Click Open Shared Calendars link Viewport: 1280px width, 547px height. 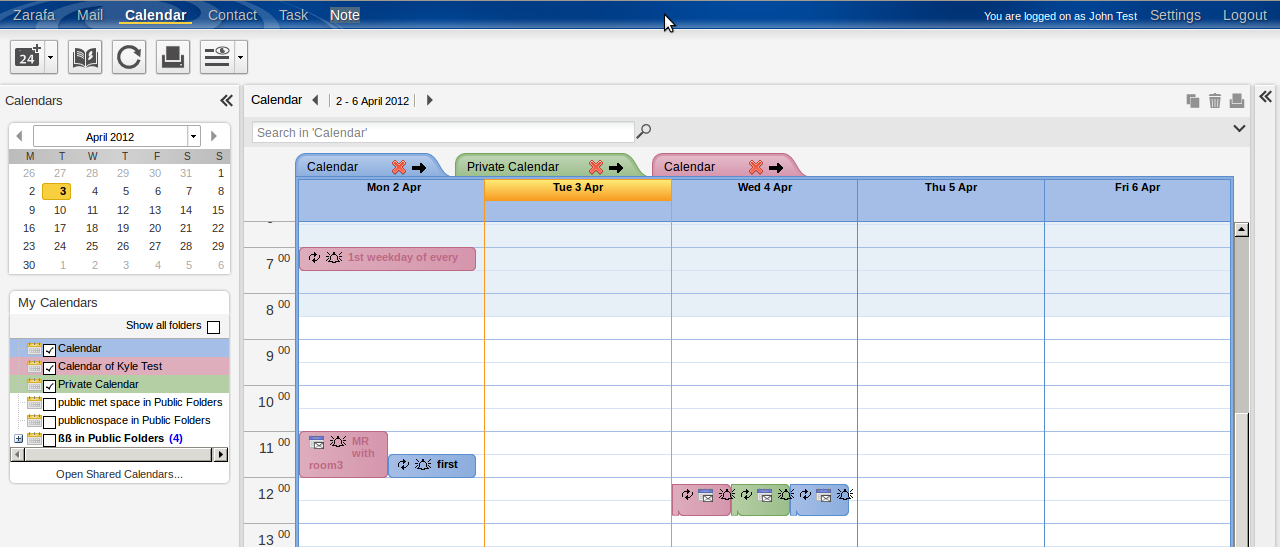click(119, 474)
